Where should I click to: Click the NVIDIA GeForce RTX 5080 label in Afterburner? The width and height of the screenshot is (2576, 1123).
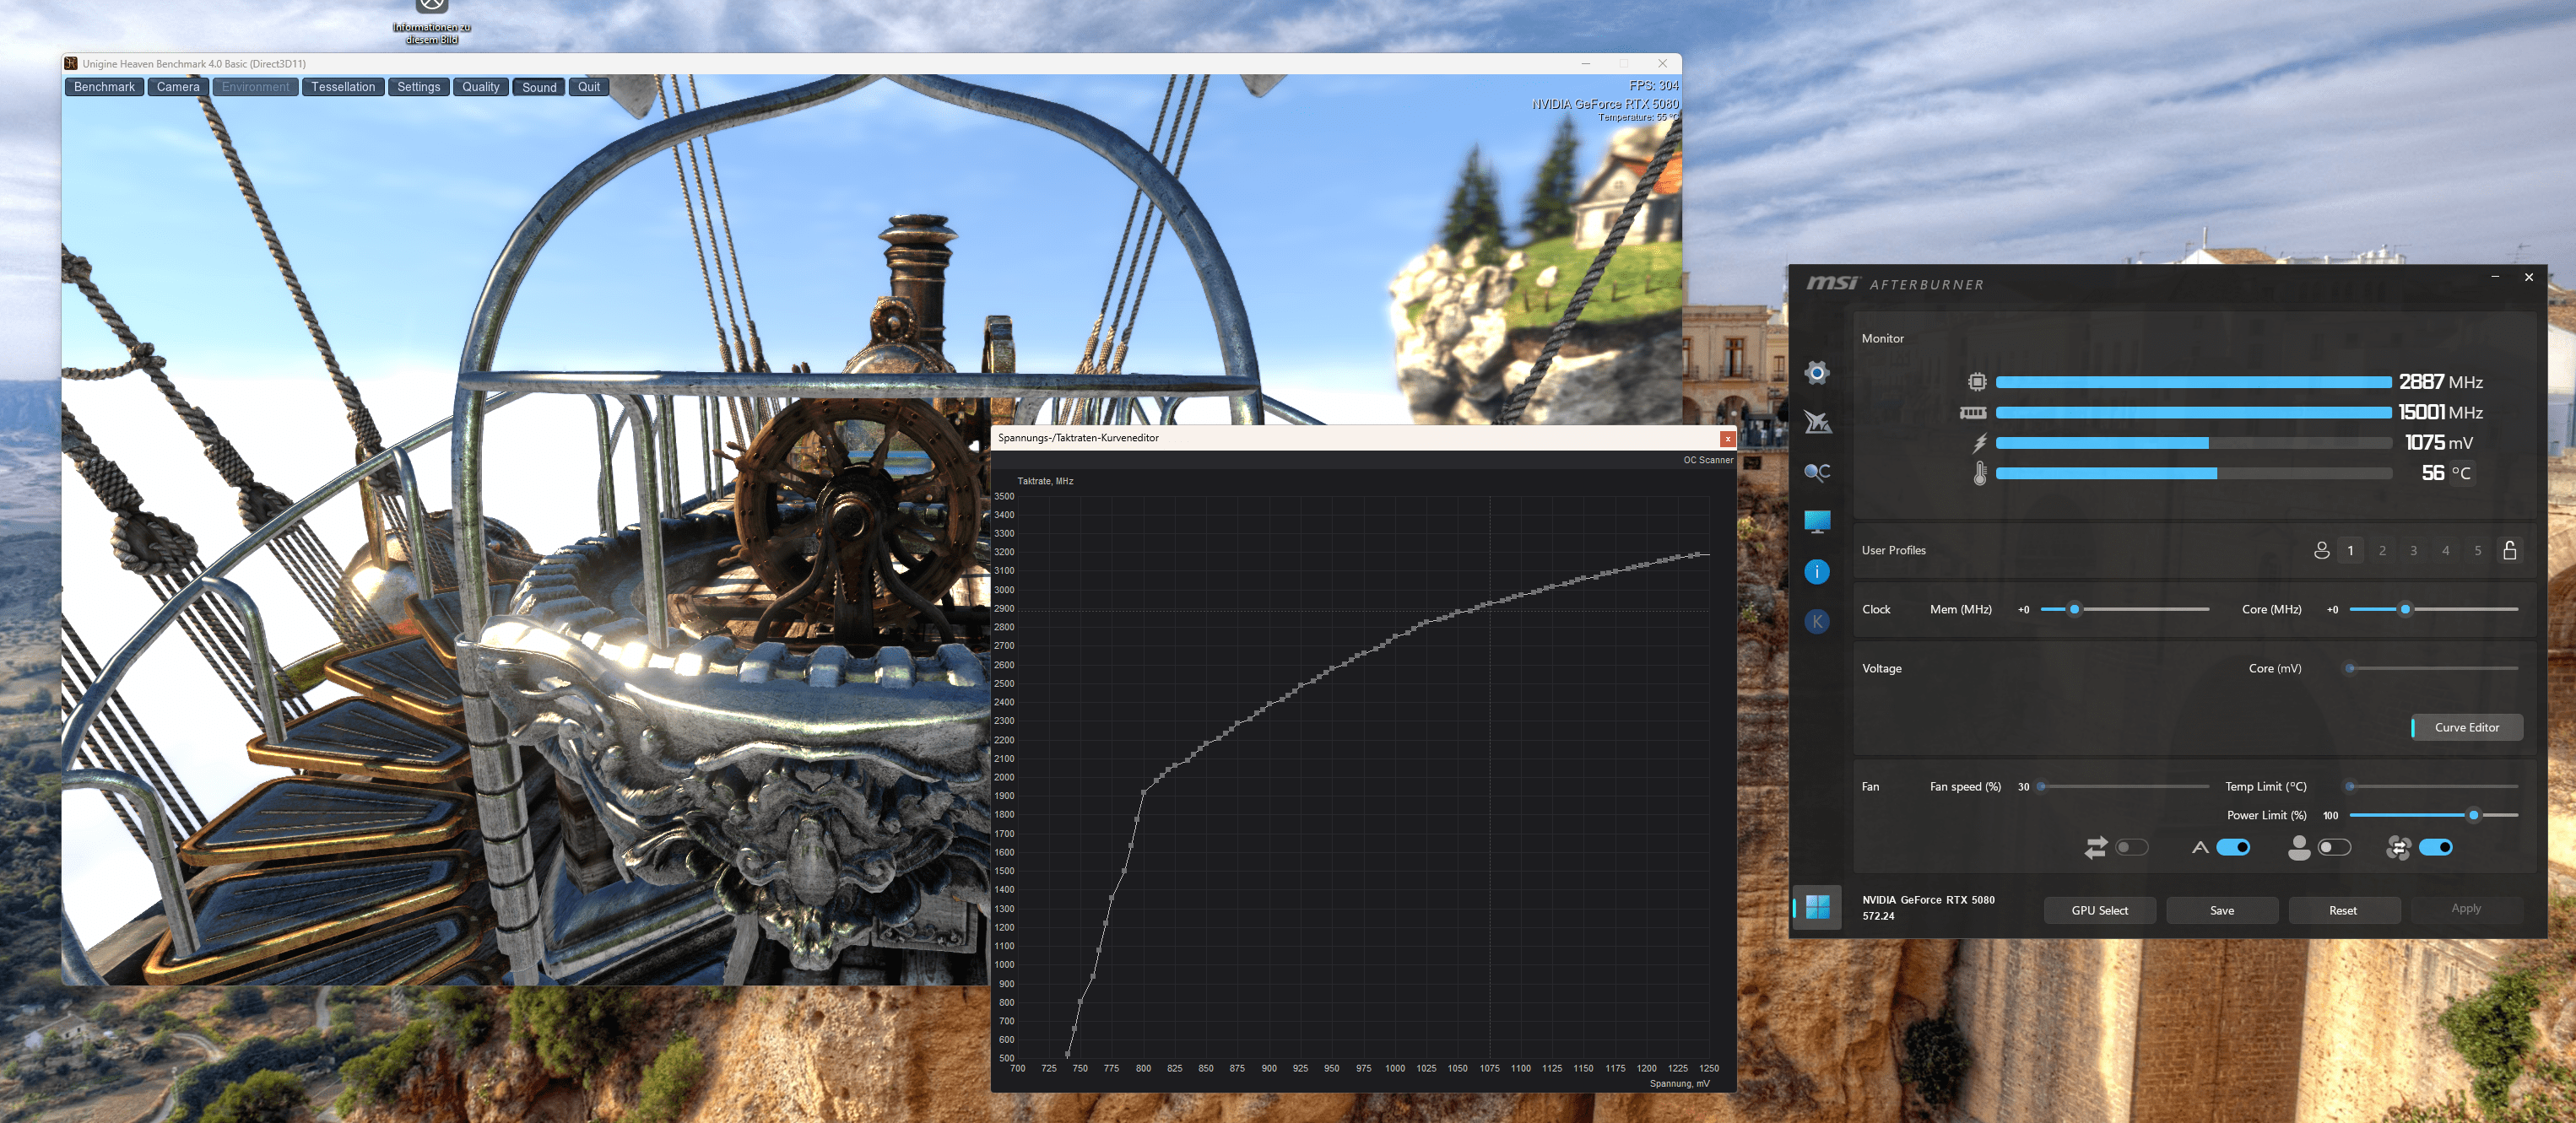1927,900
